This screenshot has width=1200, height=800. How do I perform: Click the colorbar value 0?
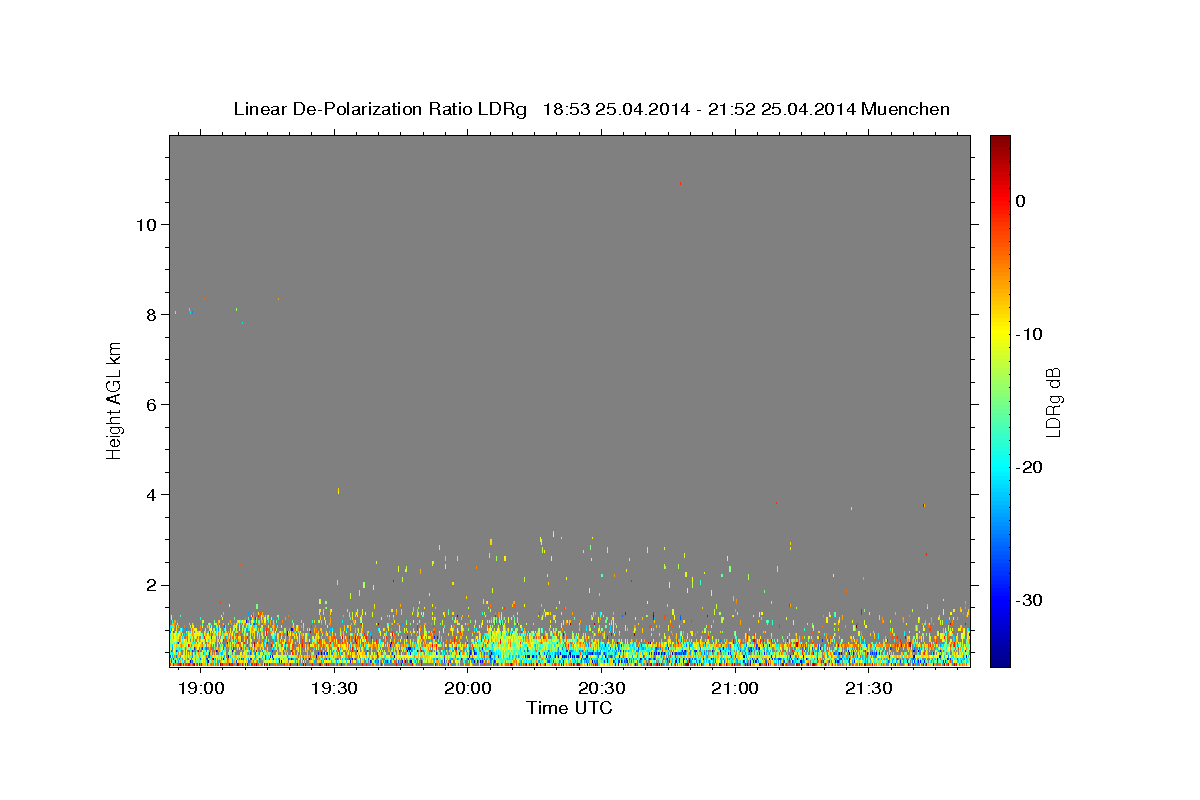coord(1021,201)
